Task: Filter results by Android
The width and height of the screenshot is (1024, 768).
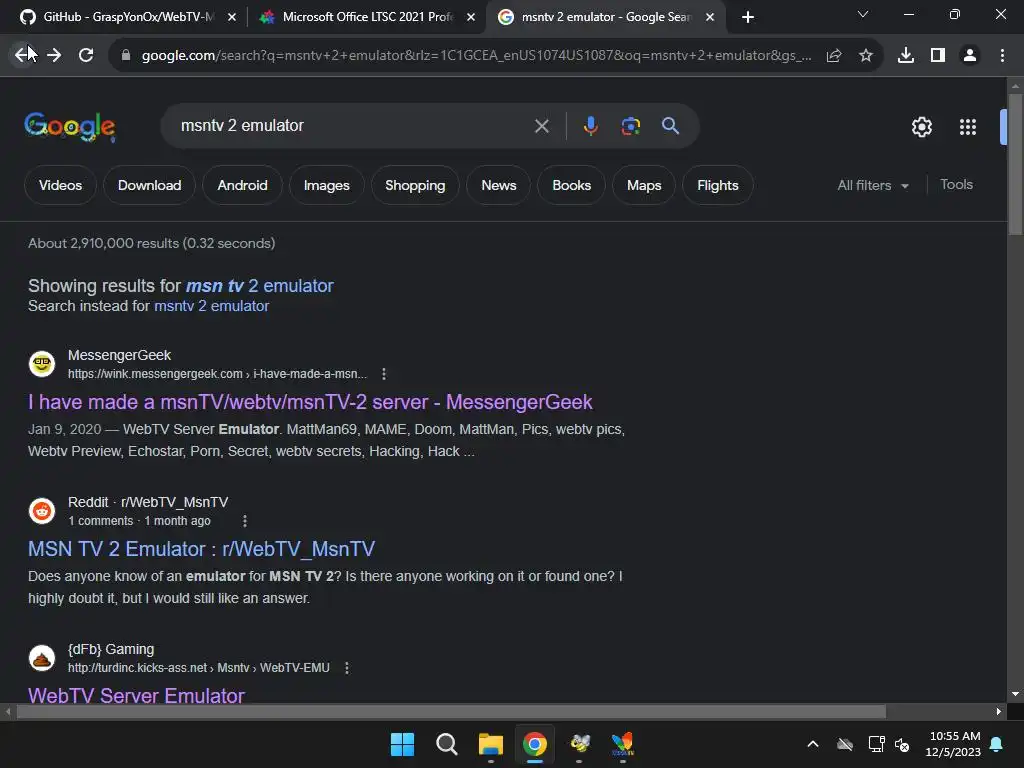Action: (x=242, y=185)
